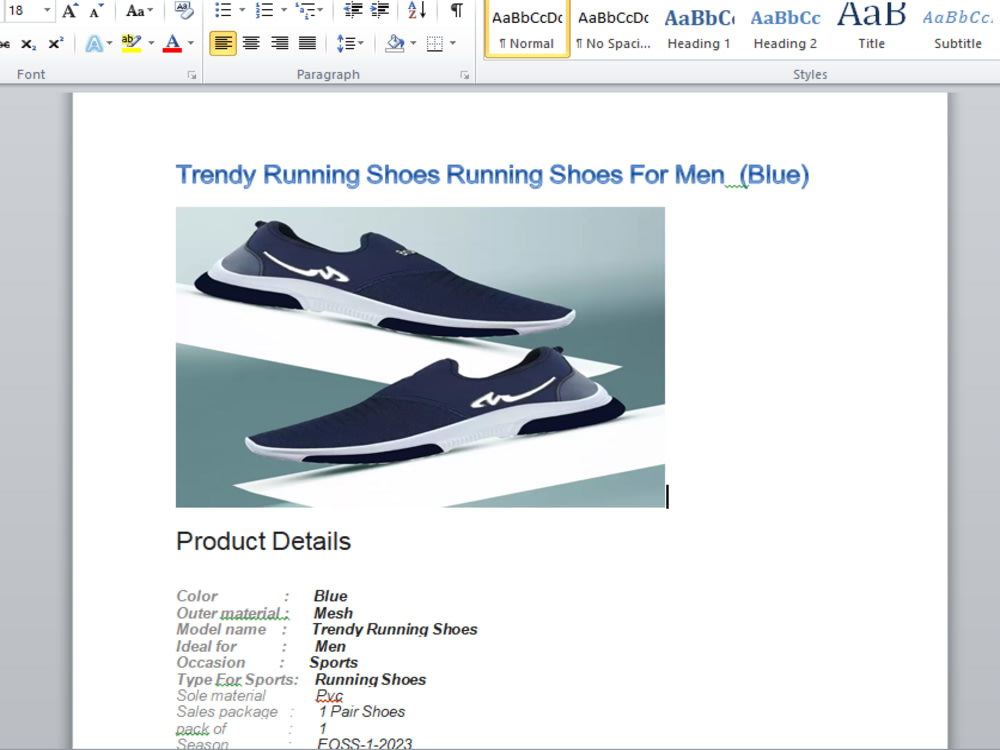Click the Grow Font icon
This screenshot has height=750, width=1000.
point(70,10)
